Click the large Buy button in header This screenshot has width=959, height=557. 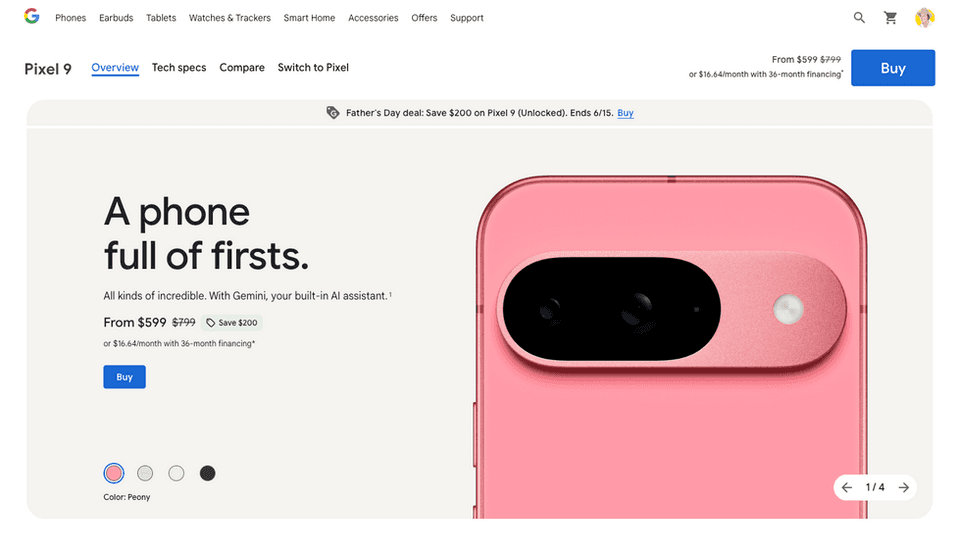(892, 68)
